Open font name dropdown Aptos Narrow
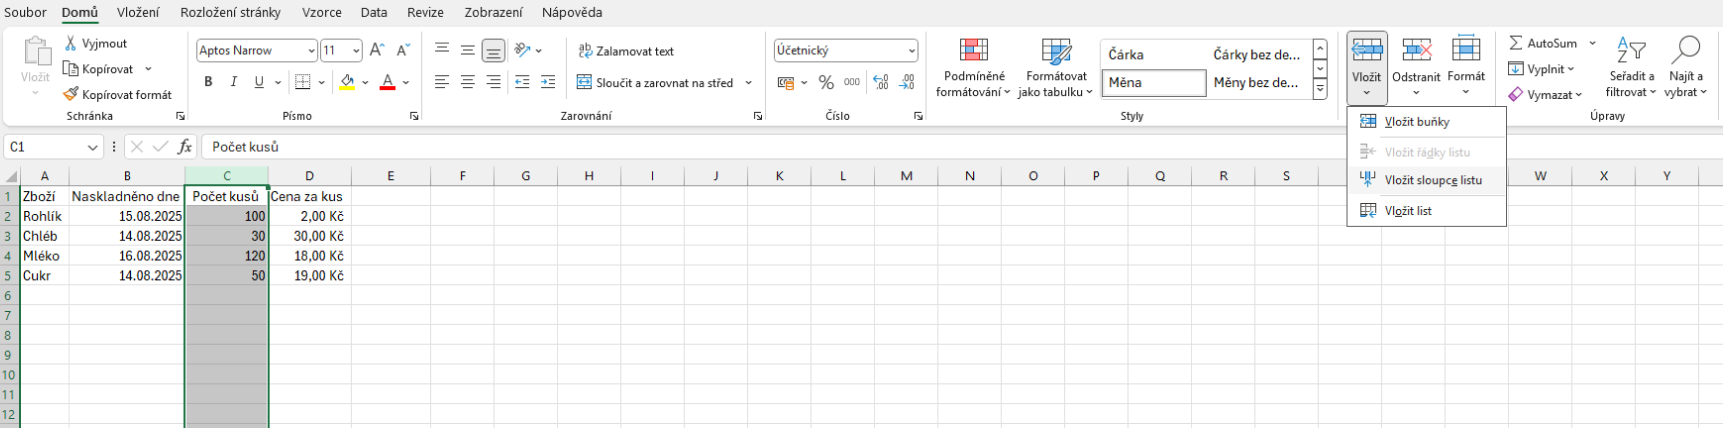This screenshot has width=1723, height=428. (x=312, y=50)
